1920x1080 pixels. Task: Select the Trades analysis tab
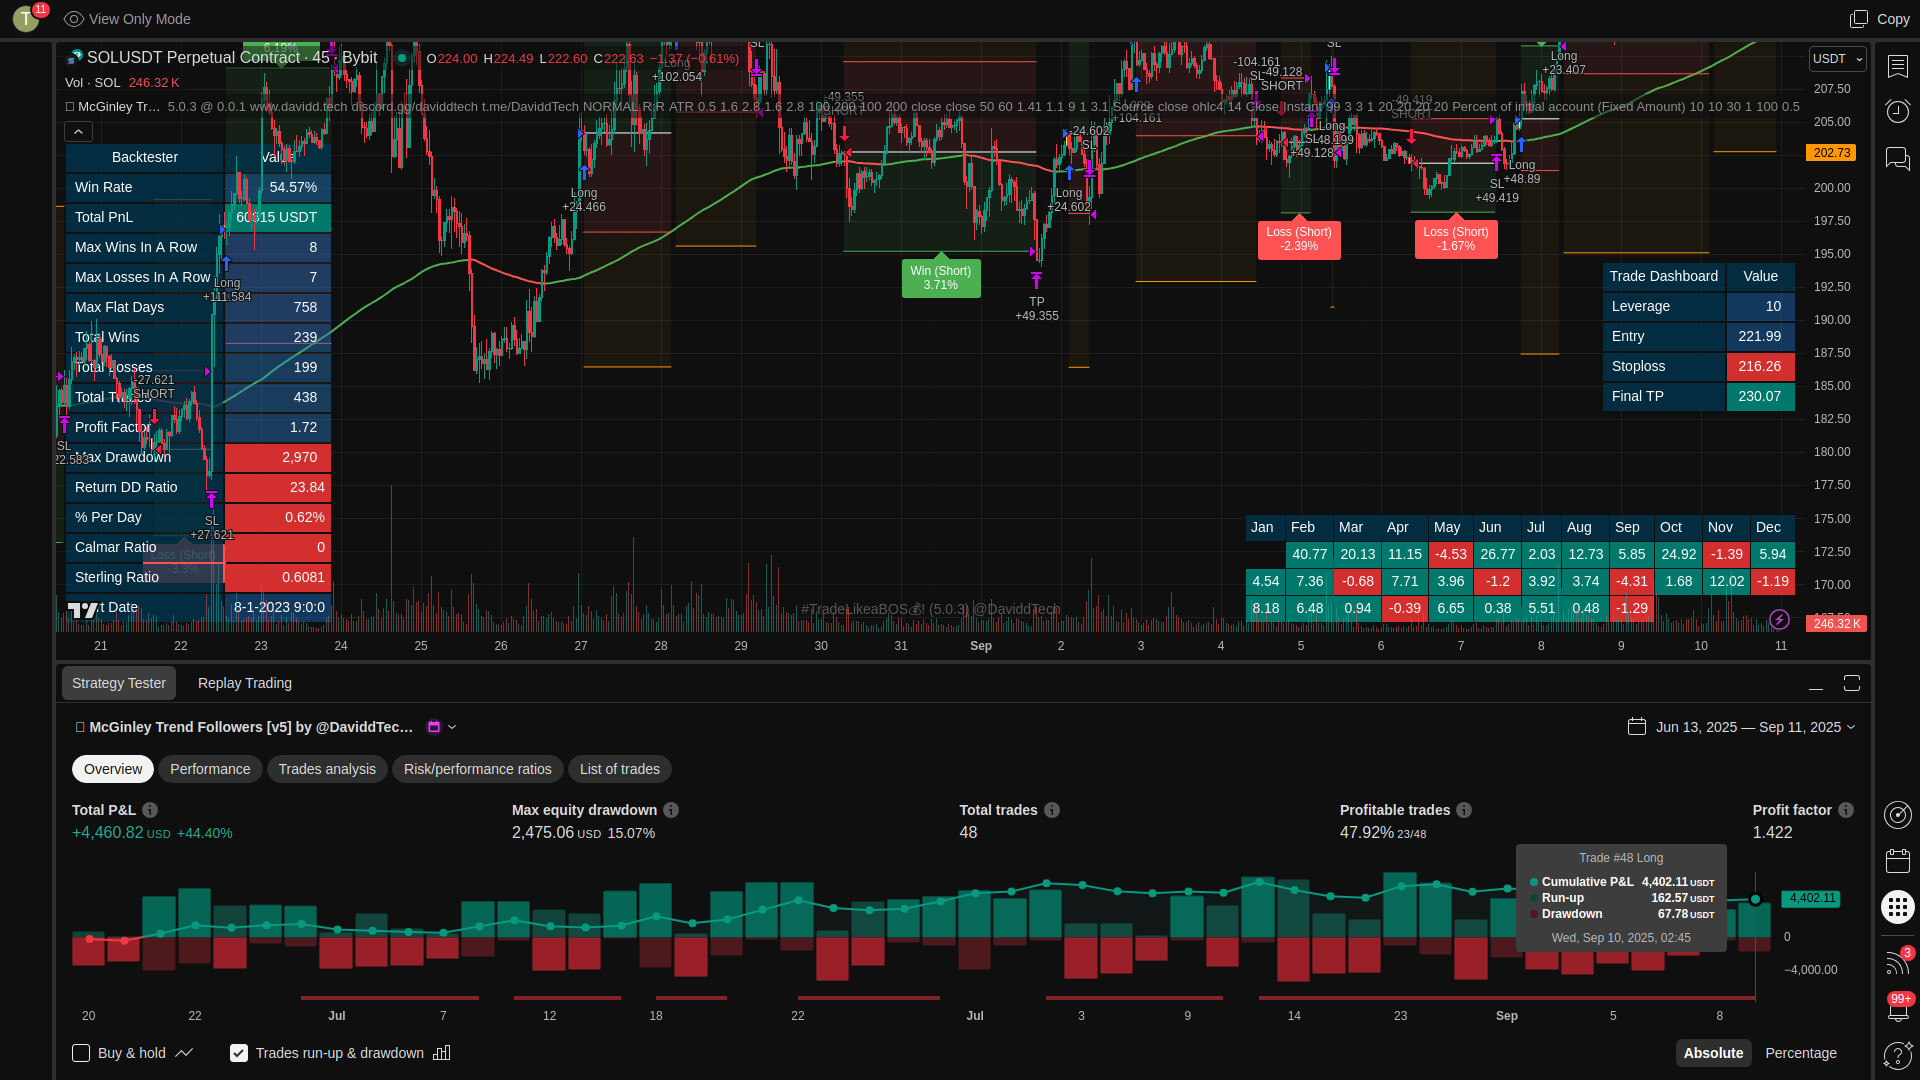pos(327,769)
